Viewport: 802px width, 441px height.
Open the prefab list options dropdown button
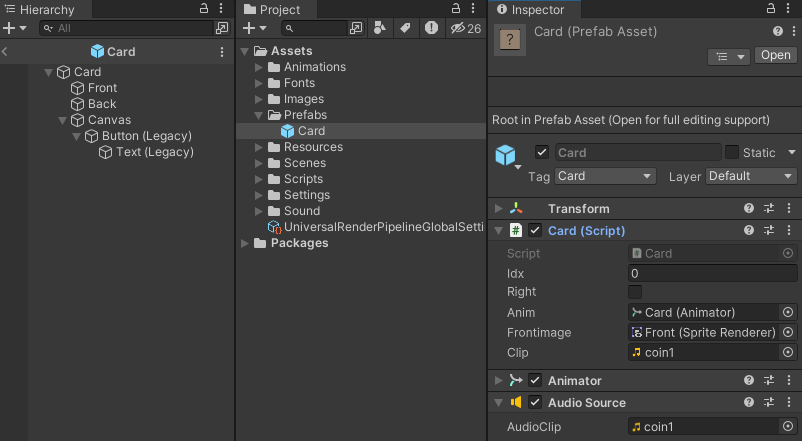pyautogui.click(x=729, y=56)
